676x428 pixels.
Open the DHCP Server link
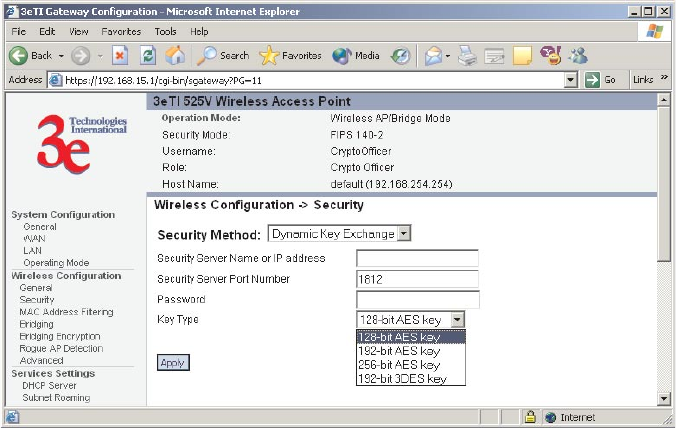[x=50, y=385]
